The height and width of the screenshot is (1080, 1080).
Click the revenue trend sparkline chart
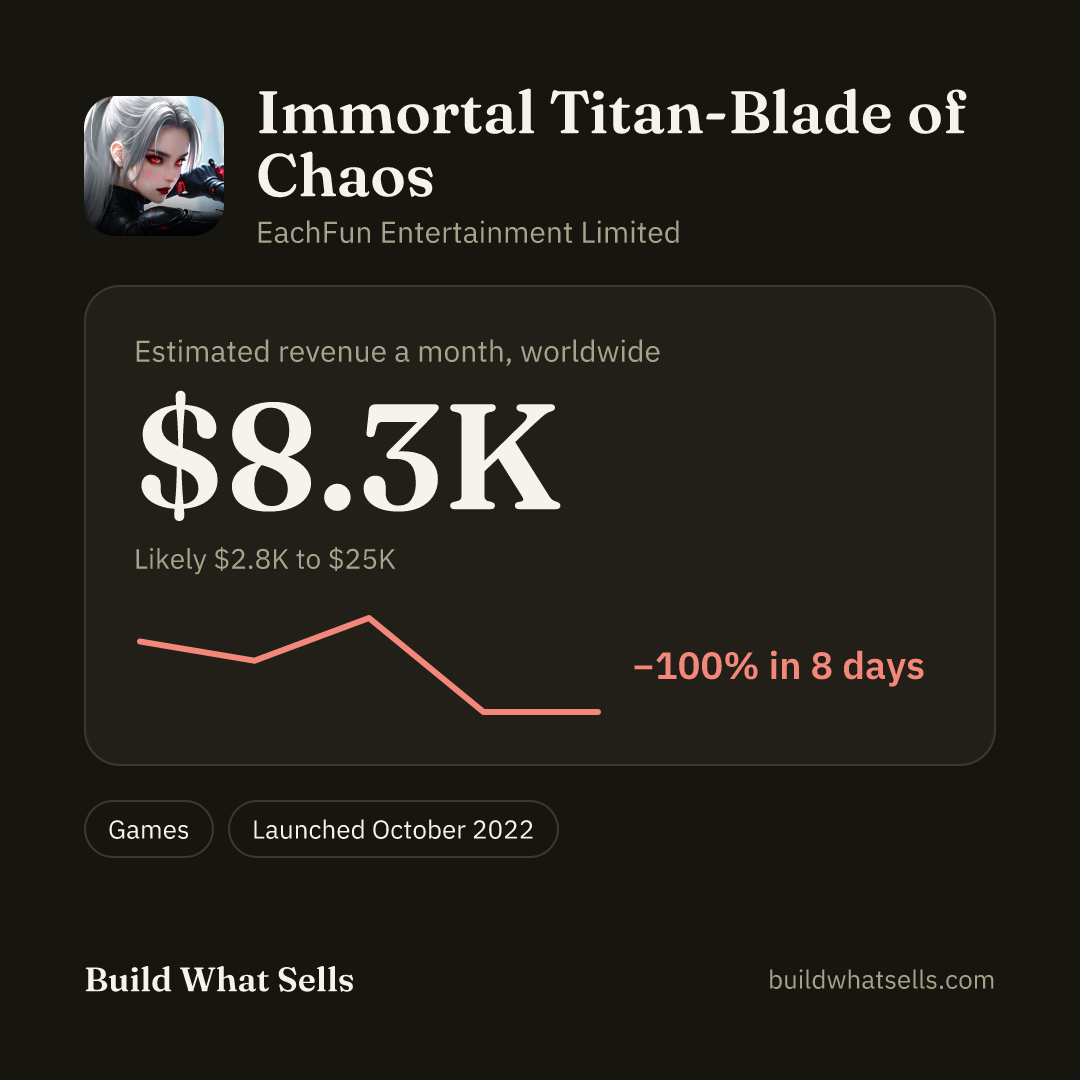coord(369,665)
